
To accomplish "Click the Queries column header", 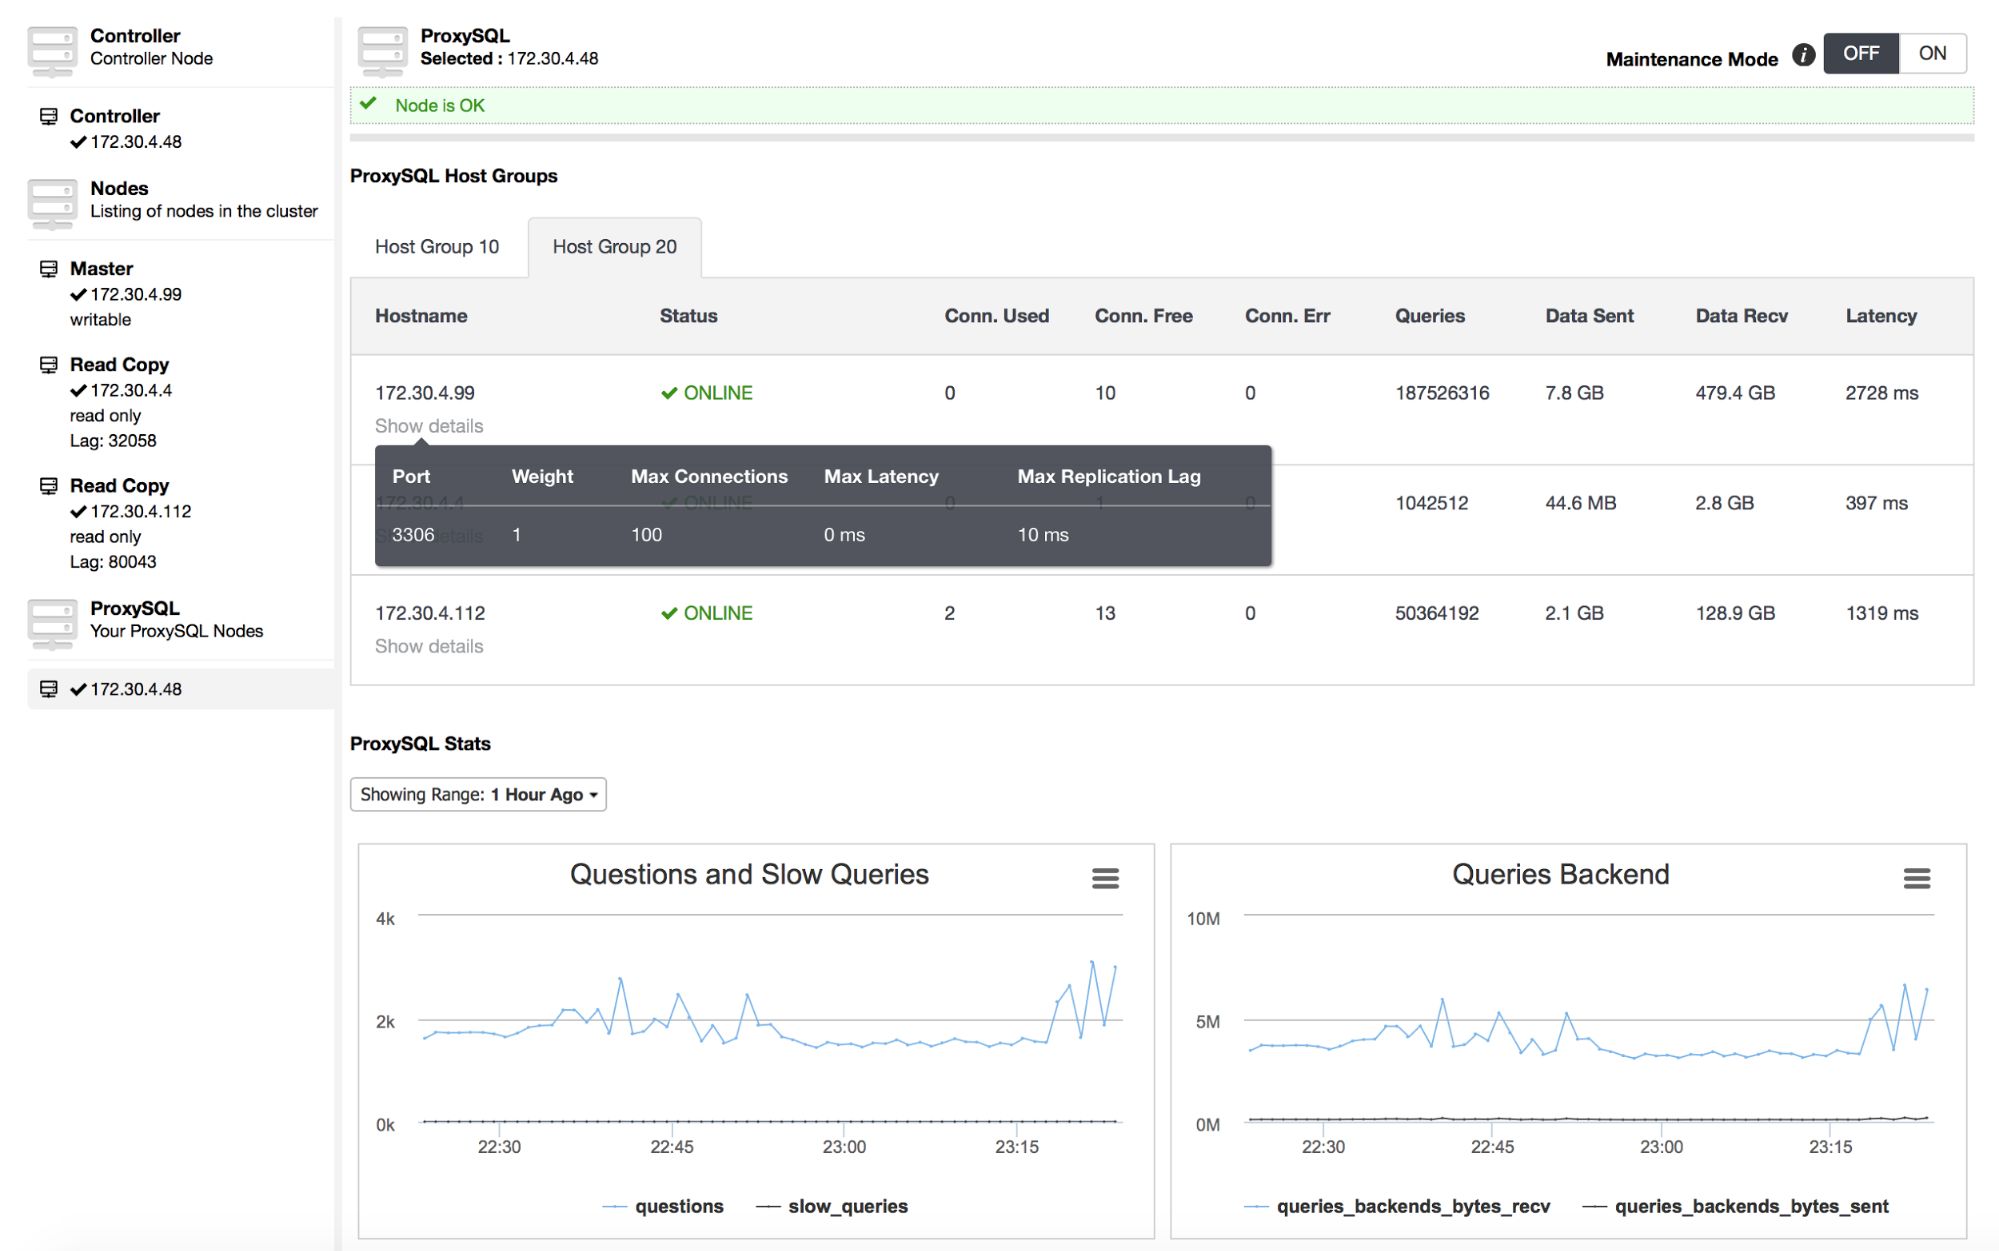I will pyautogui.click(x=1430, y=316).
